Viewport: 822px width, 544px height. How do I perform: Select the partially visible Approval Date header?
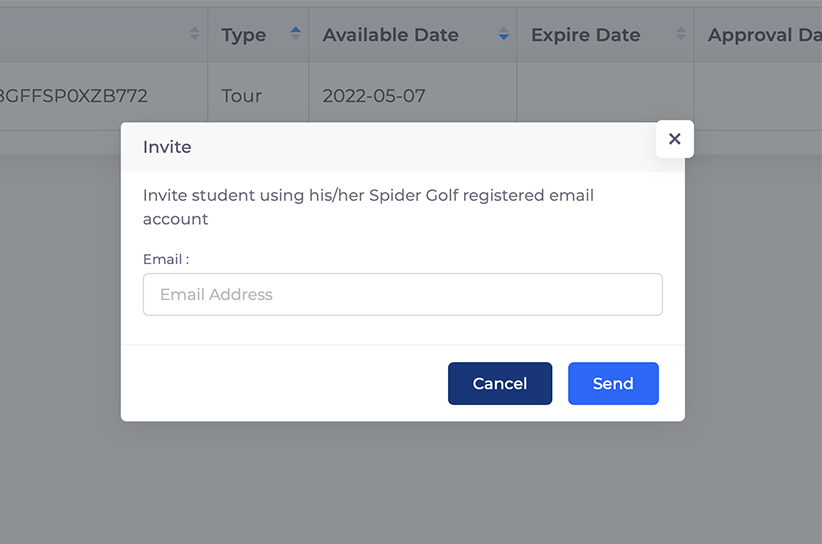[764, 35]
